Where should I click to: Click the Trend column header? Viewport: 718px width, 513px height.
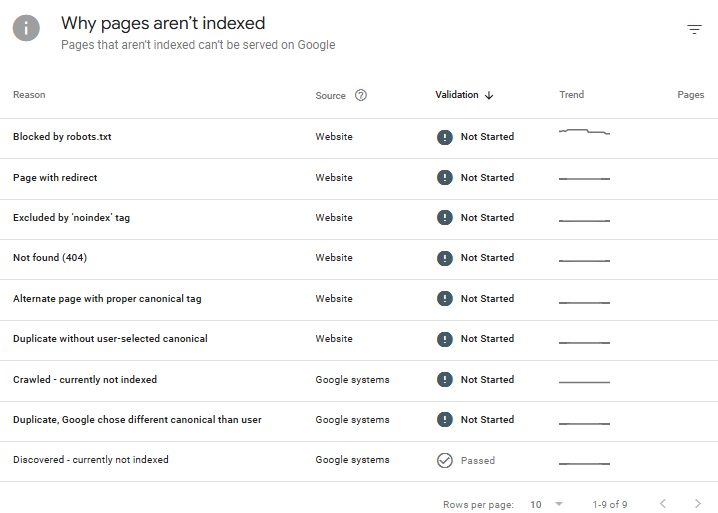(571, 95)
